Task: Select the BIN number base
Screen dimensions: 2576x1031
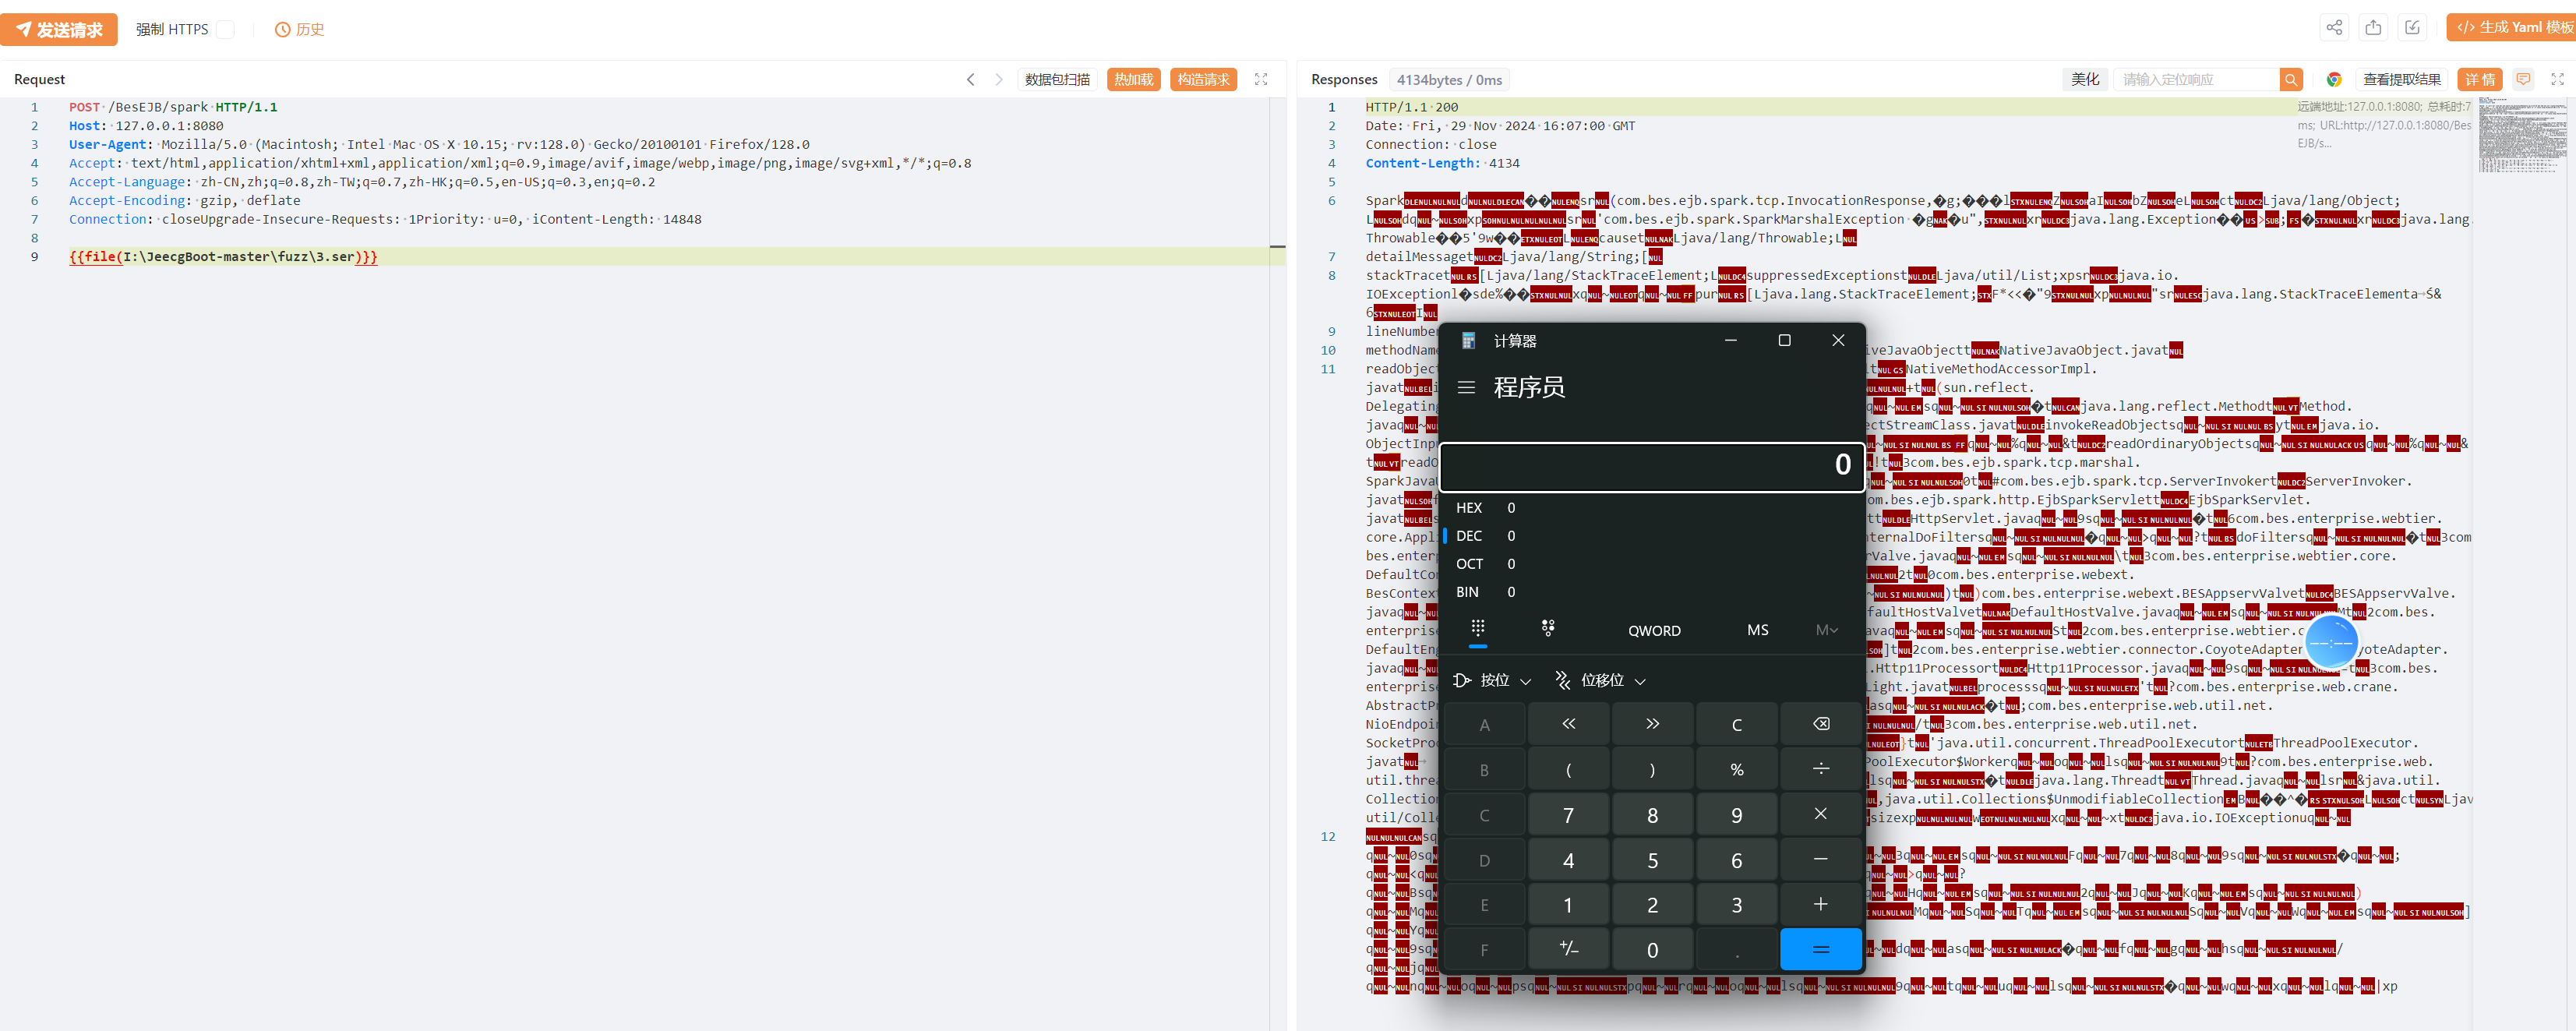Action: pos(1467,592)
